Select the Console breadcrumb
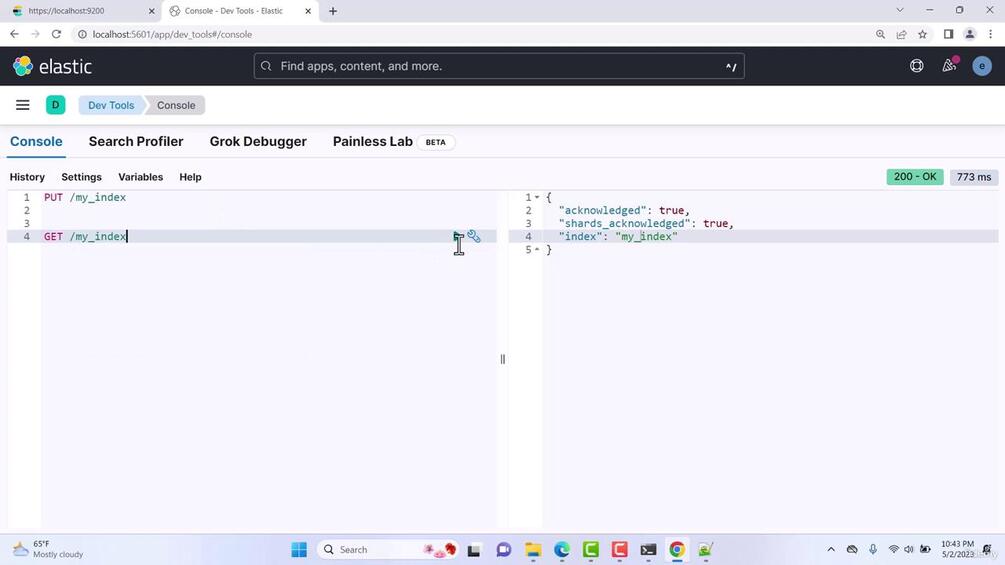Viewport: 1005px width, 565px height. [176, 105]
